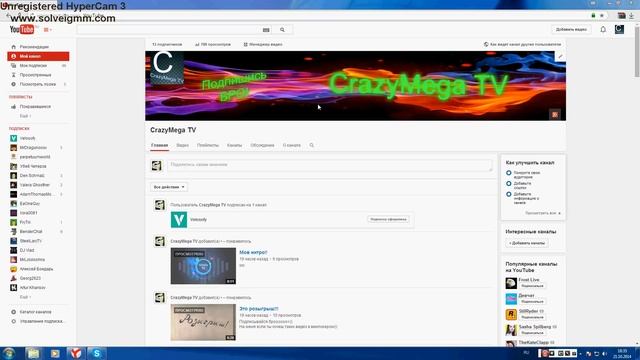Subscribe to Frost Live channel
The height and width of the screenshot is (360, 640).
click(532, 286)
